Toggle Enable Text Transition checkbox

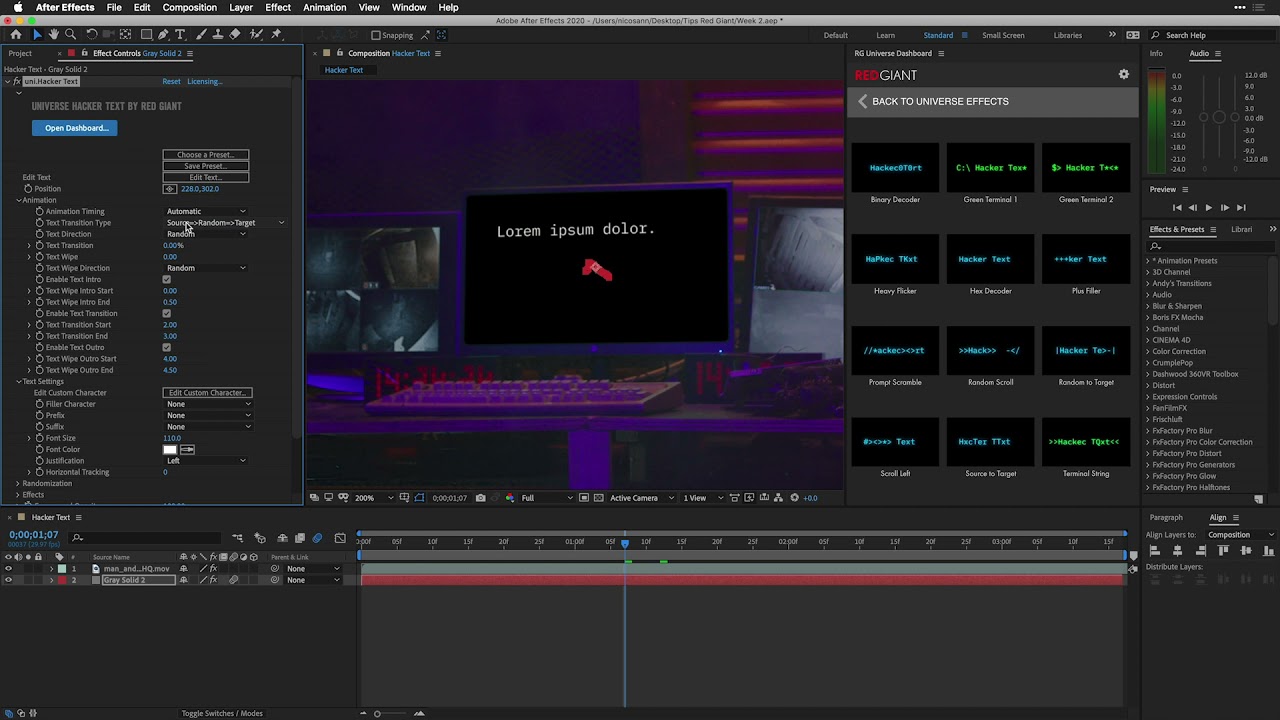pos(167,314)
